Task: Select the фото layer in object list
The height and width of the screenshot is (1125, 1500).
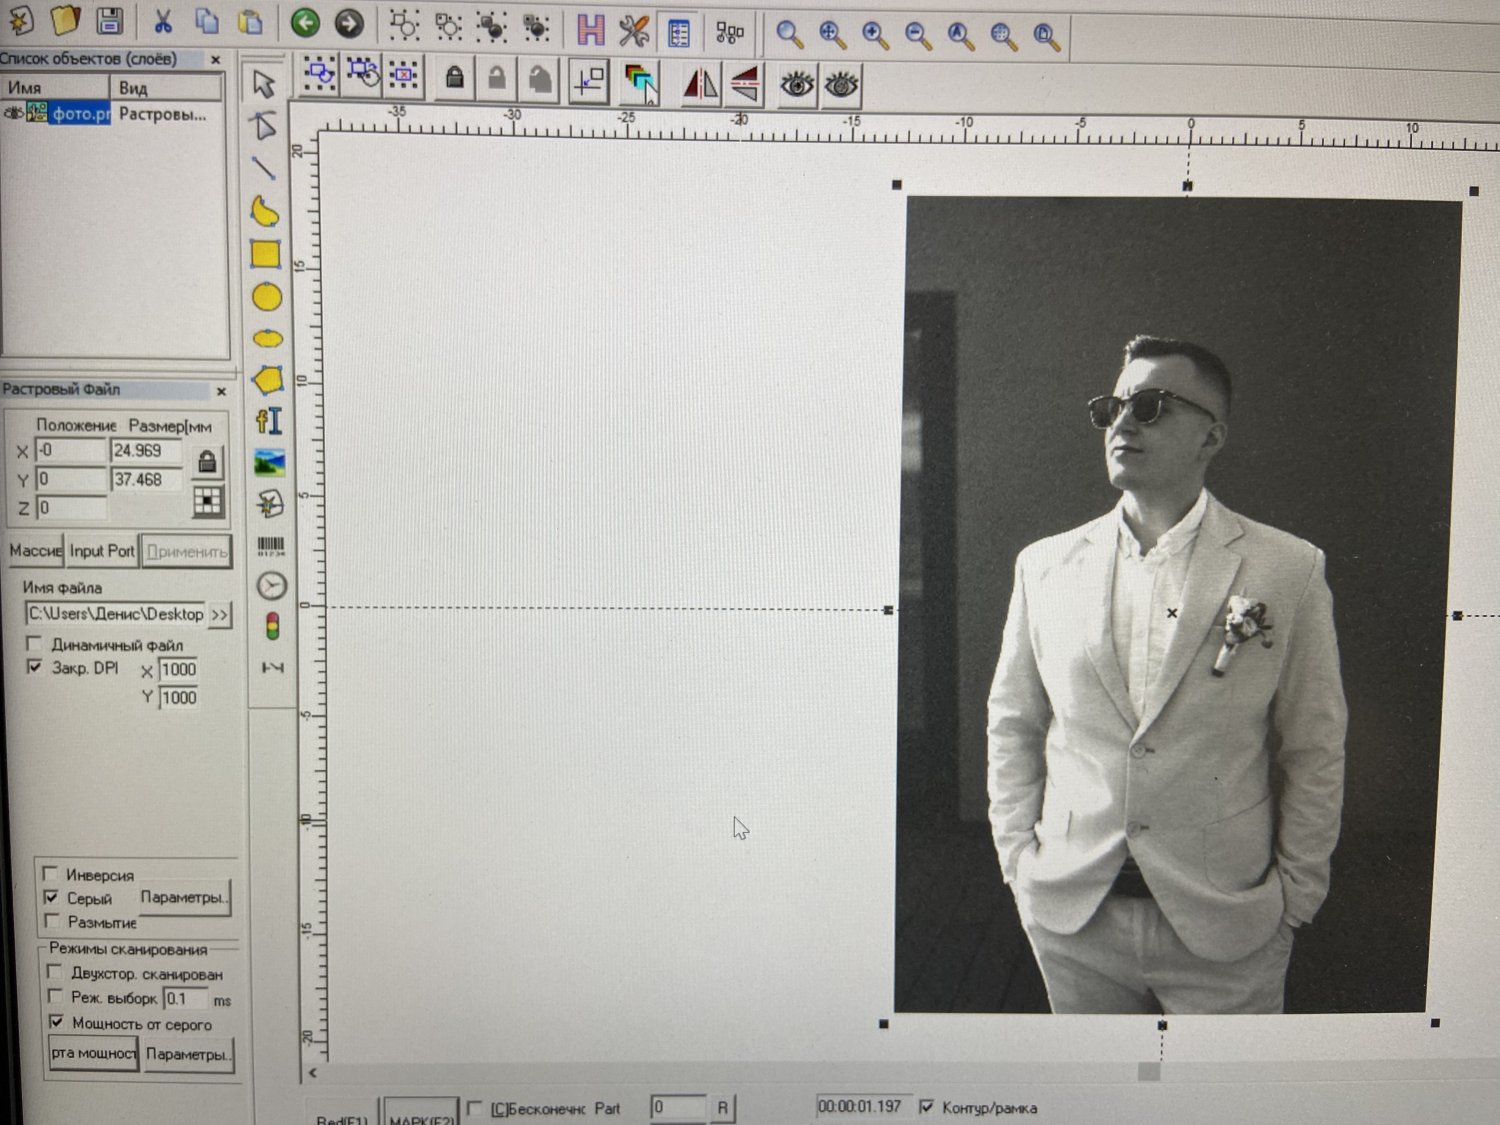Action: (80, 114)
